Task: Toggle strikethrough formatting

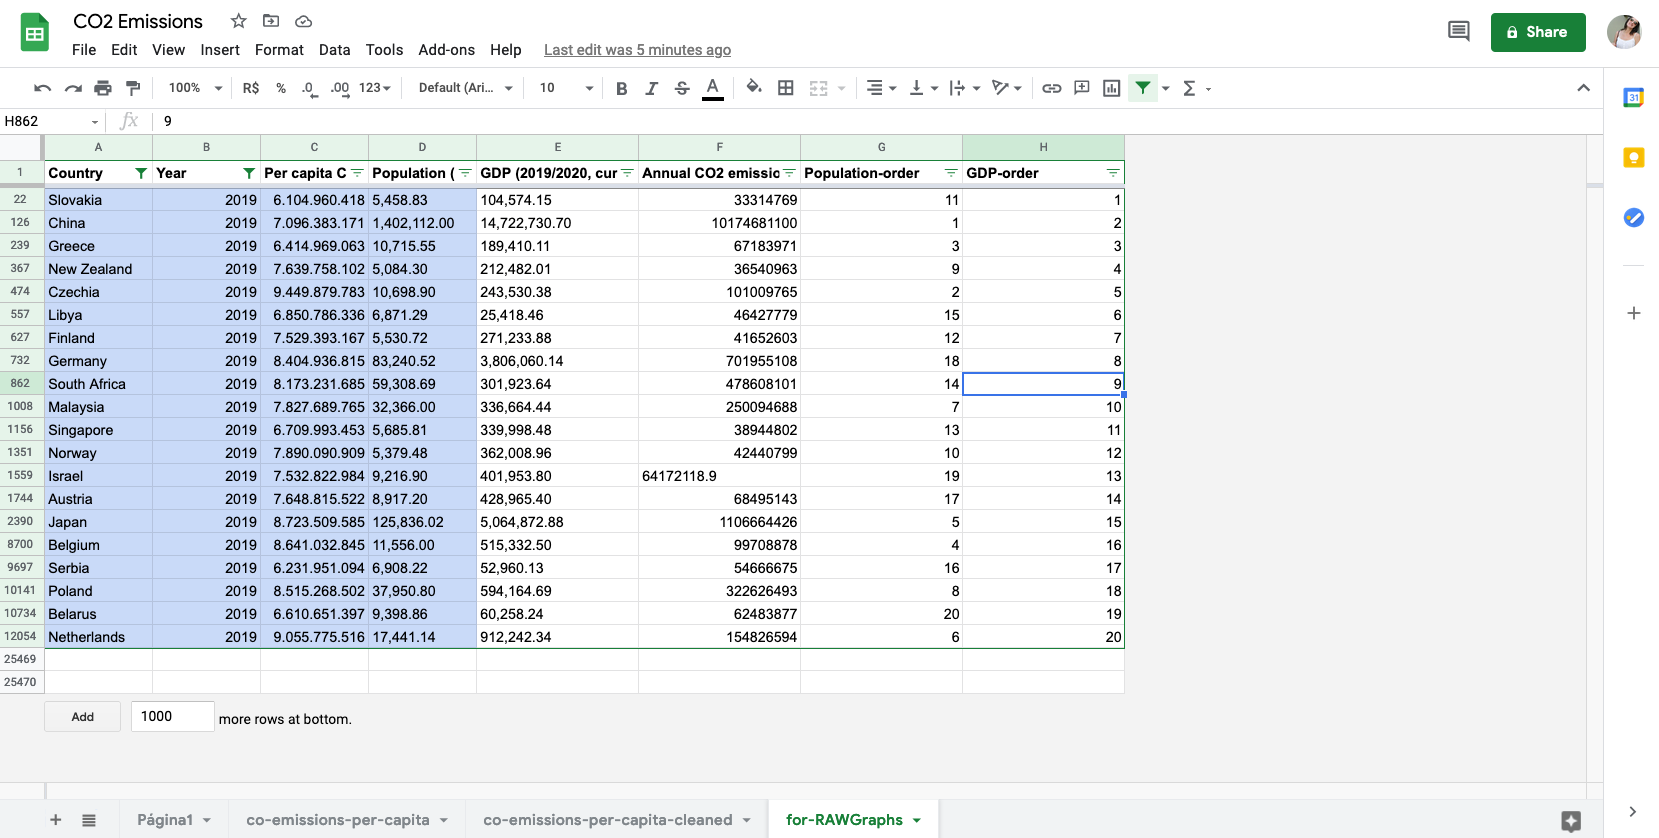Action: tap(682, 88)
